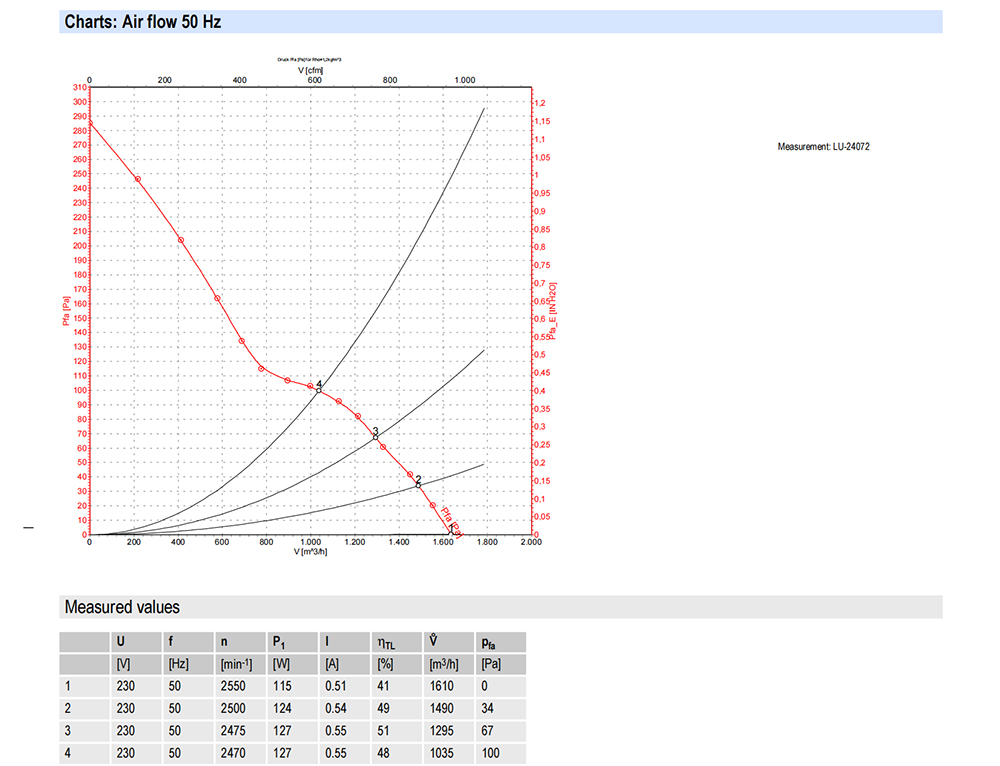Click the efficiency value '51' in row 3
The image size is (1000, 766).
pos(383,731)
